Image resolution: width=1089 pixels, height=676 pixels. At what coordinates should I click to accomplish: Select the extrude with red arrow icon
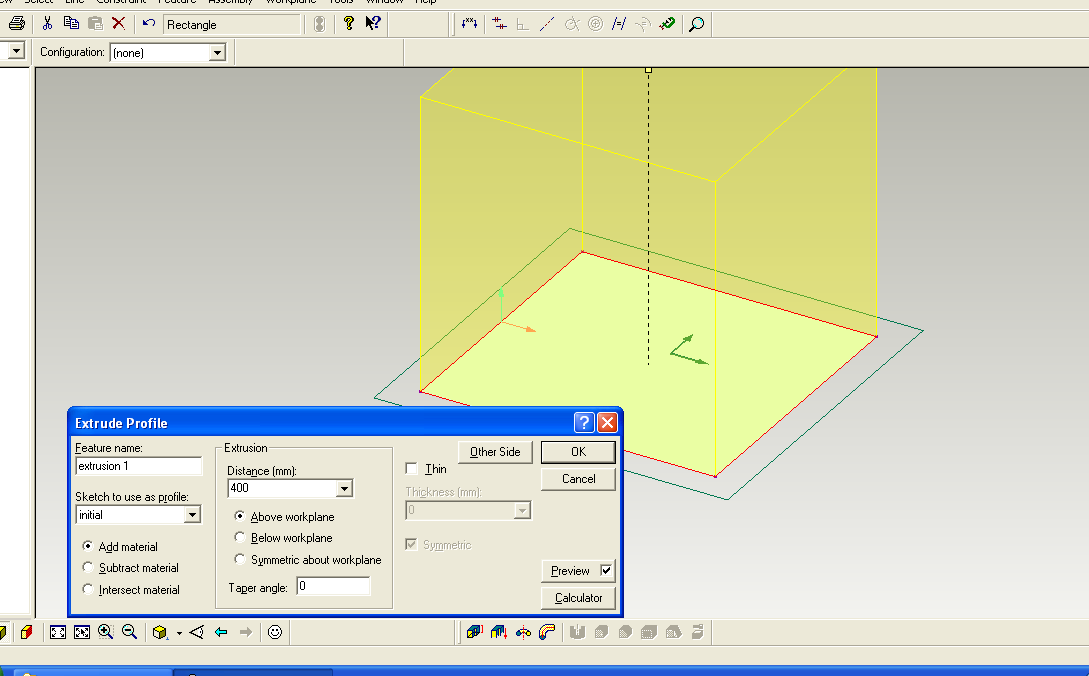[x=499, y=632]
